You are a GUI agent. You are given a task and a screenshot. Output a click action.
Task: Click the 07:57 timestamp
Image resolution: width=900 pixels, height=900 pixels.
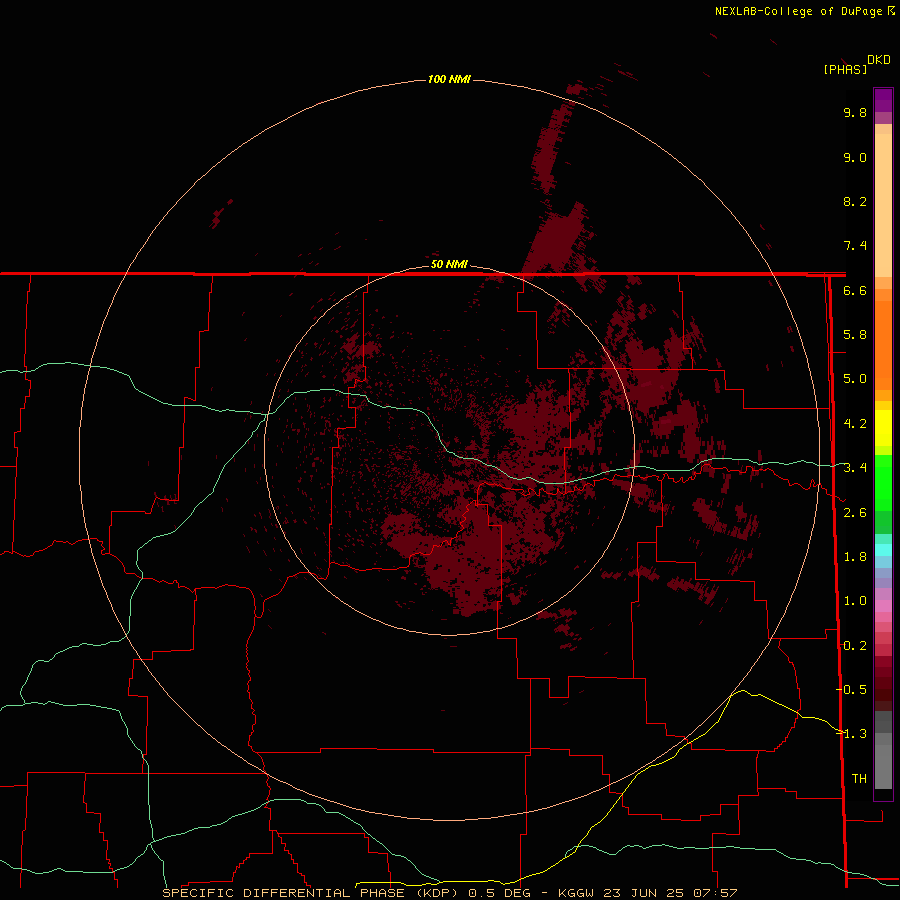[715, 893]
